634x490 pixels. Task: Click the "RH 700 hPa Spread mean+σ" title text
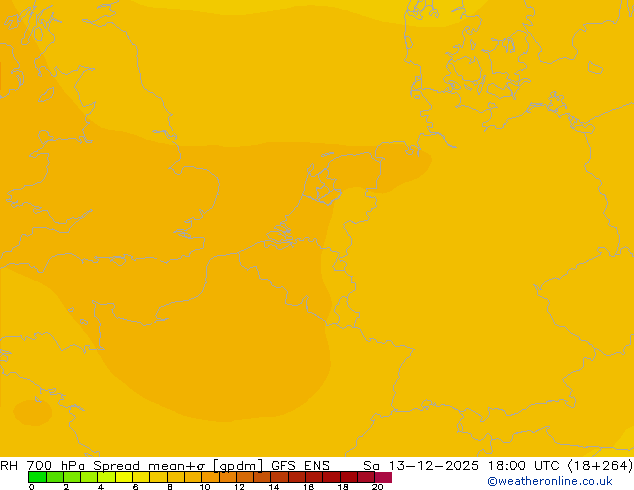click(x=103, y=466)
